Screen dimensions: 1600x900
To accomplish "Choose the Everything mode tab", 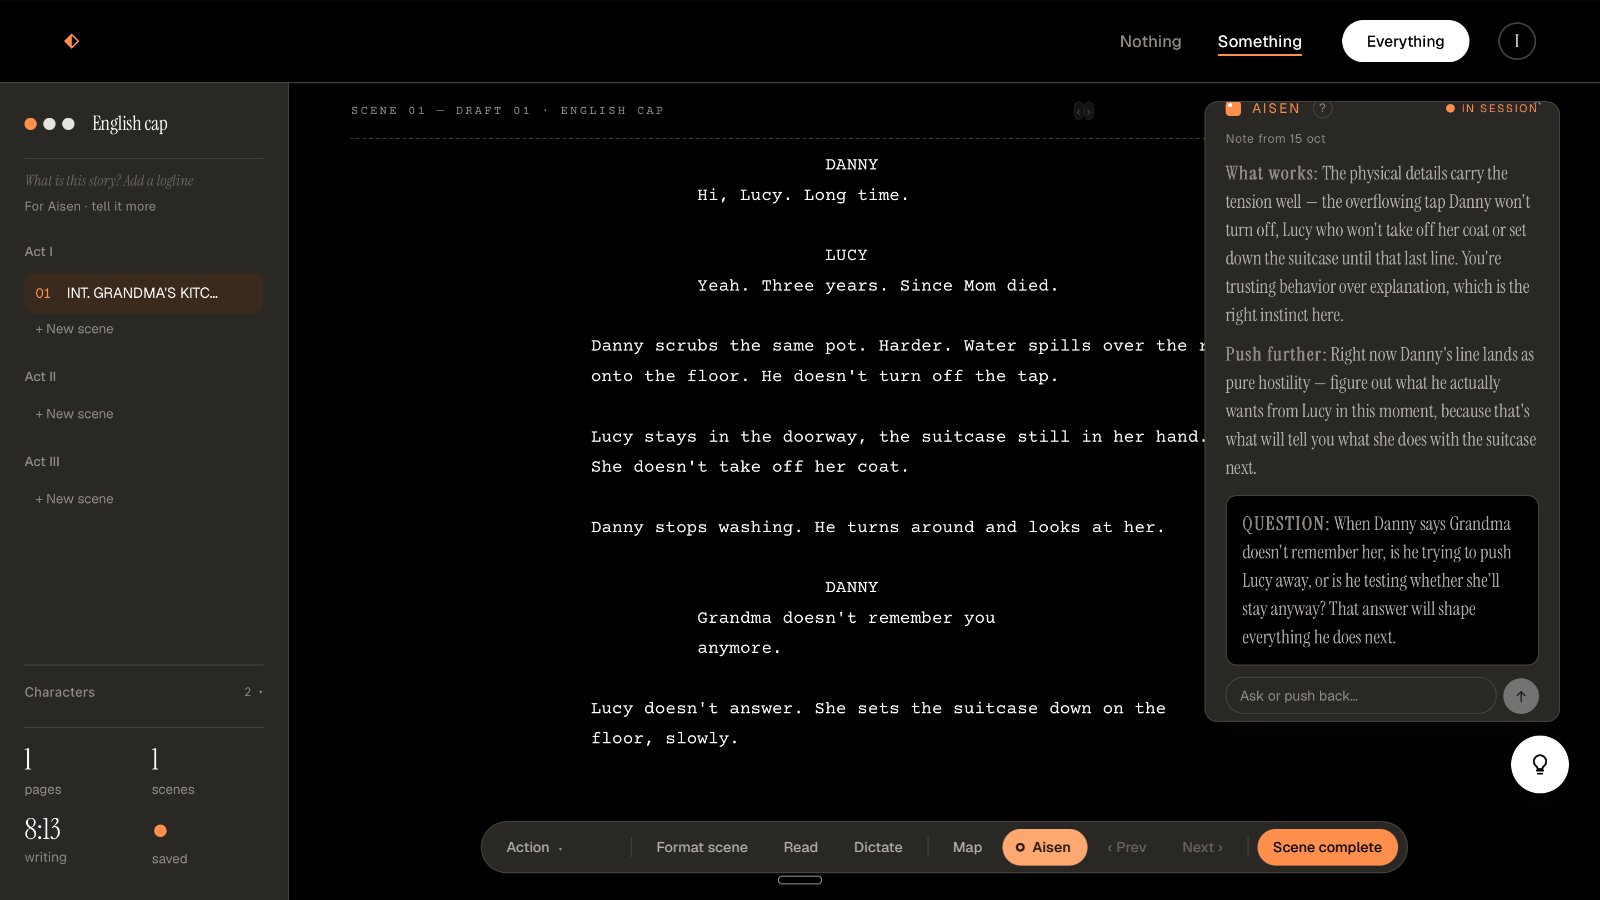I will pos(1405,41).
